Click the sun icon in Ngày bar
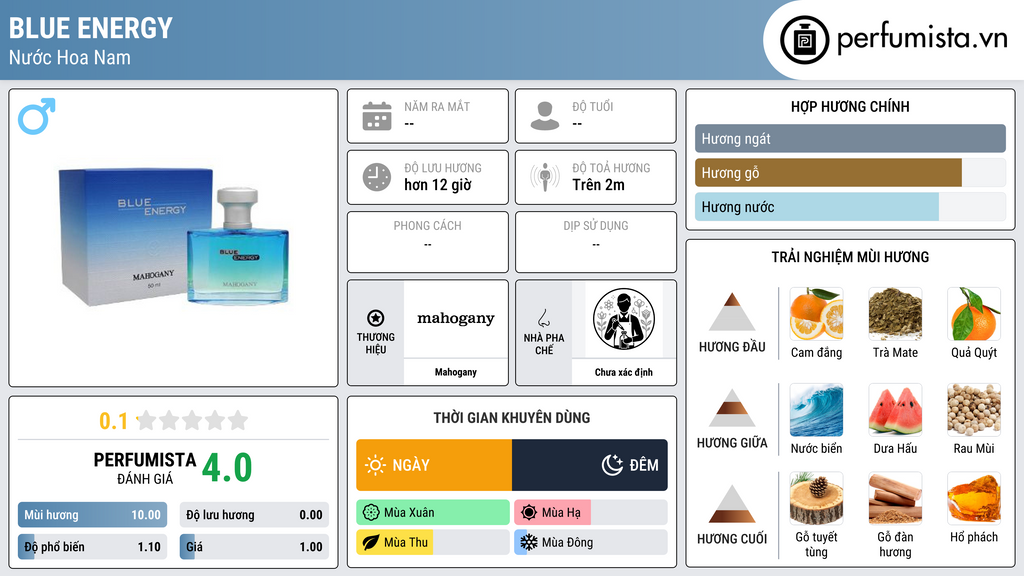Viewport: 1024px width, 576px height. coord(376,465)
